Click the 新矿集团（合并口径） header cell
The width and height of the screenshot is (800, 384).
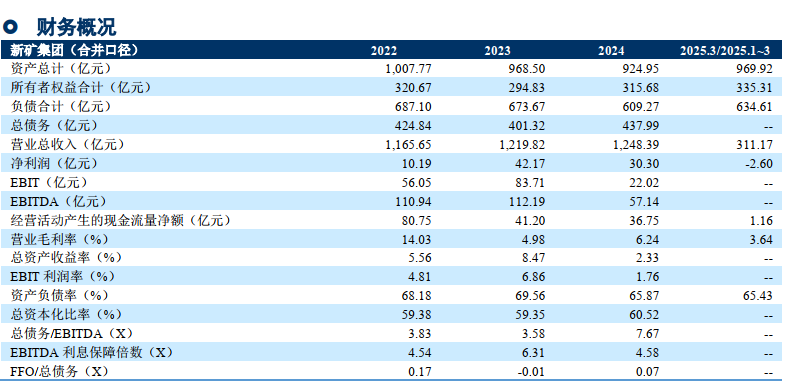(x=74, y=50)
